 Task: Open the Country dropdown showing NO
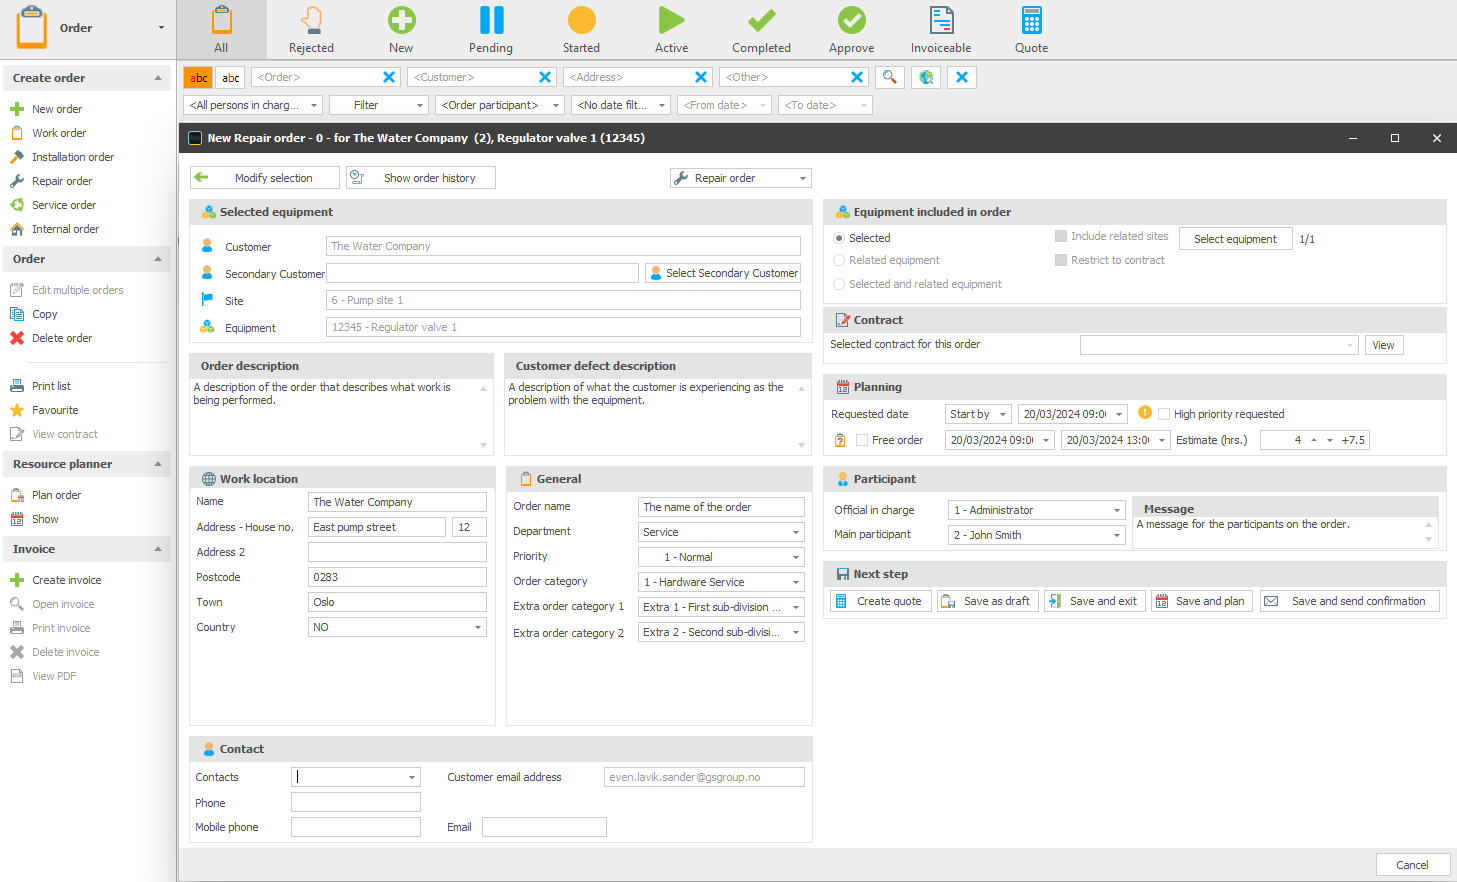397,627
